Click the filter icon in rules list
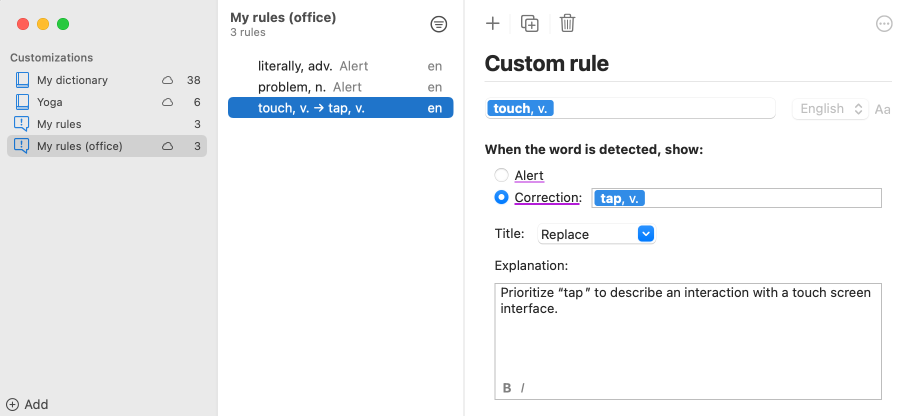The image size is (907, 416). [438, 24]
